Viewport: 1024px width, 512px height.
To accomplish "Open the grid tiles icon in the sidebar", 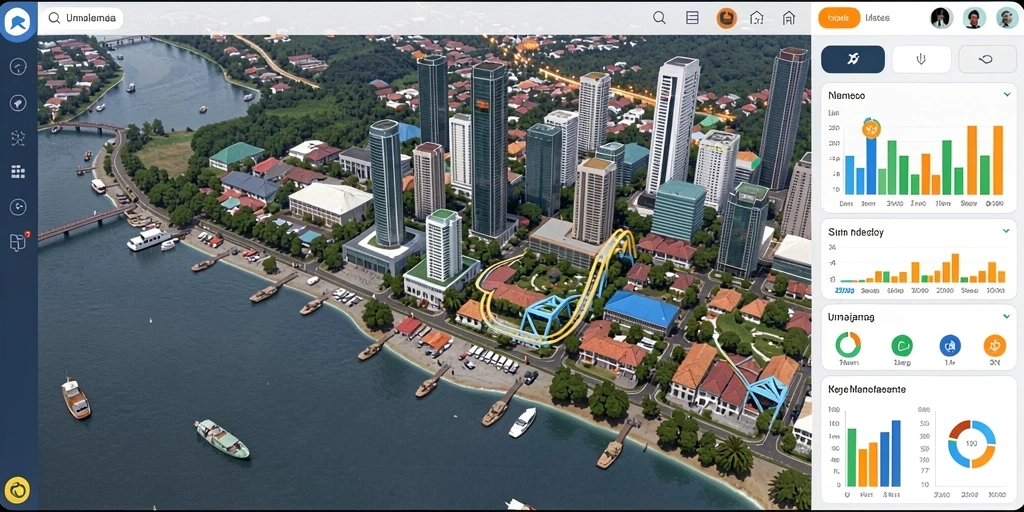I will click(x=18, y=172).
